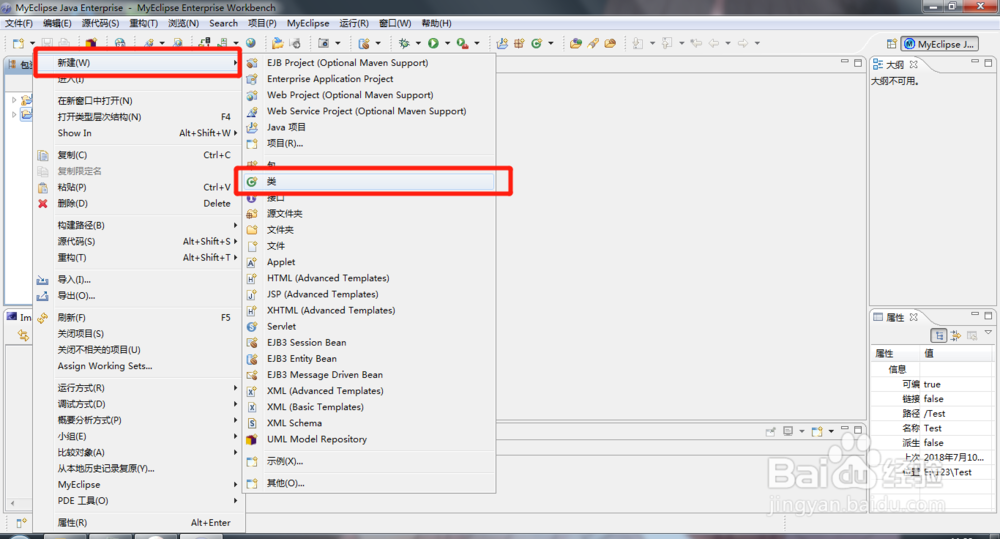The height and width of the screenshot is (539, 1000).
Task: Expand the Debug dropdown arrow
Action: pyautogui.click(x=418, y=43)
